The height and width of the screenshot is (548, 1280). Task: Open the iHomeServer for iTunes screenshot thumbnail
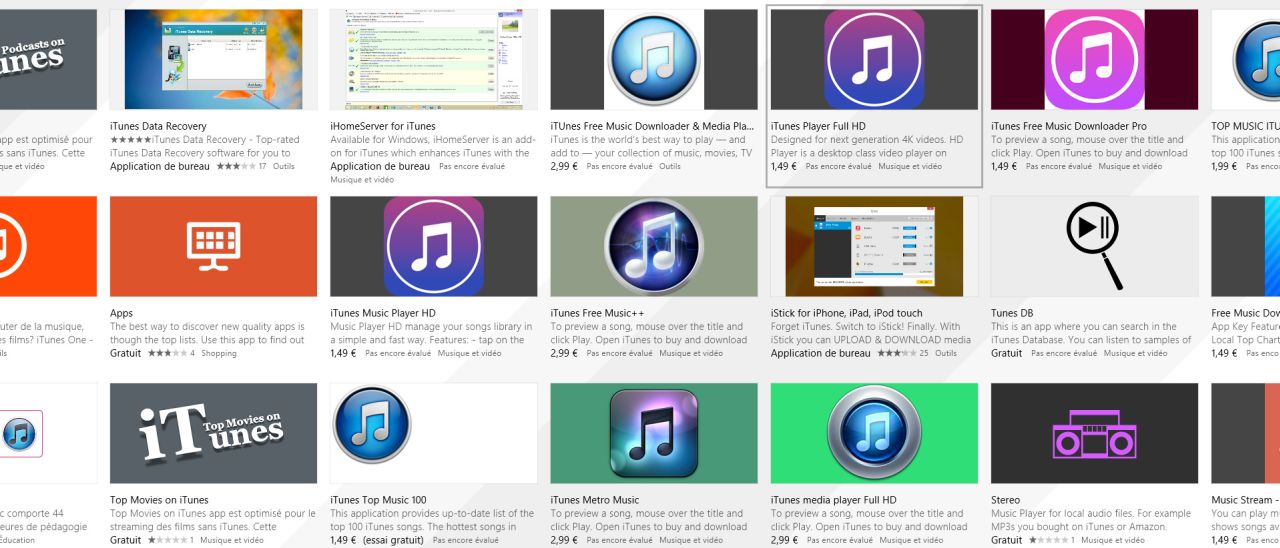pyautogui.click(x=433, y=60)
